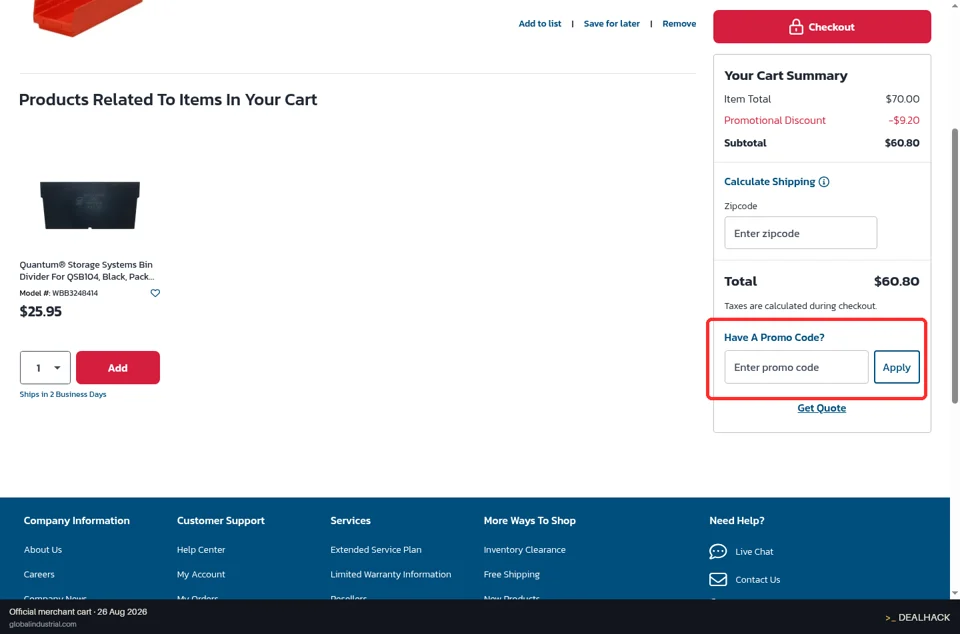The image size is (960, 634).
Task: Open the Get Quote link
Action: point(822,408)
